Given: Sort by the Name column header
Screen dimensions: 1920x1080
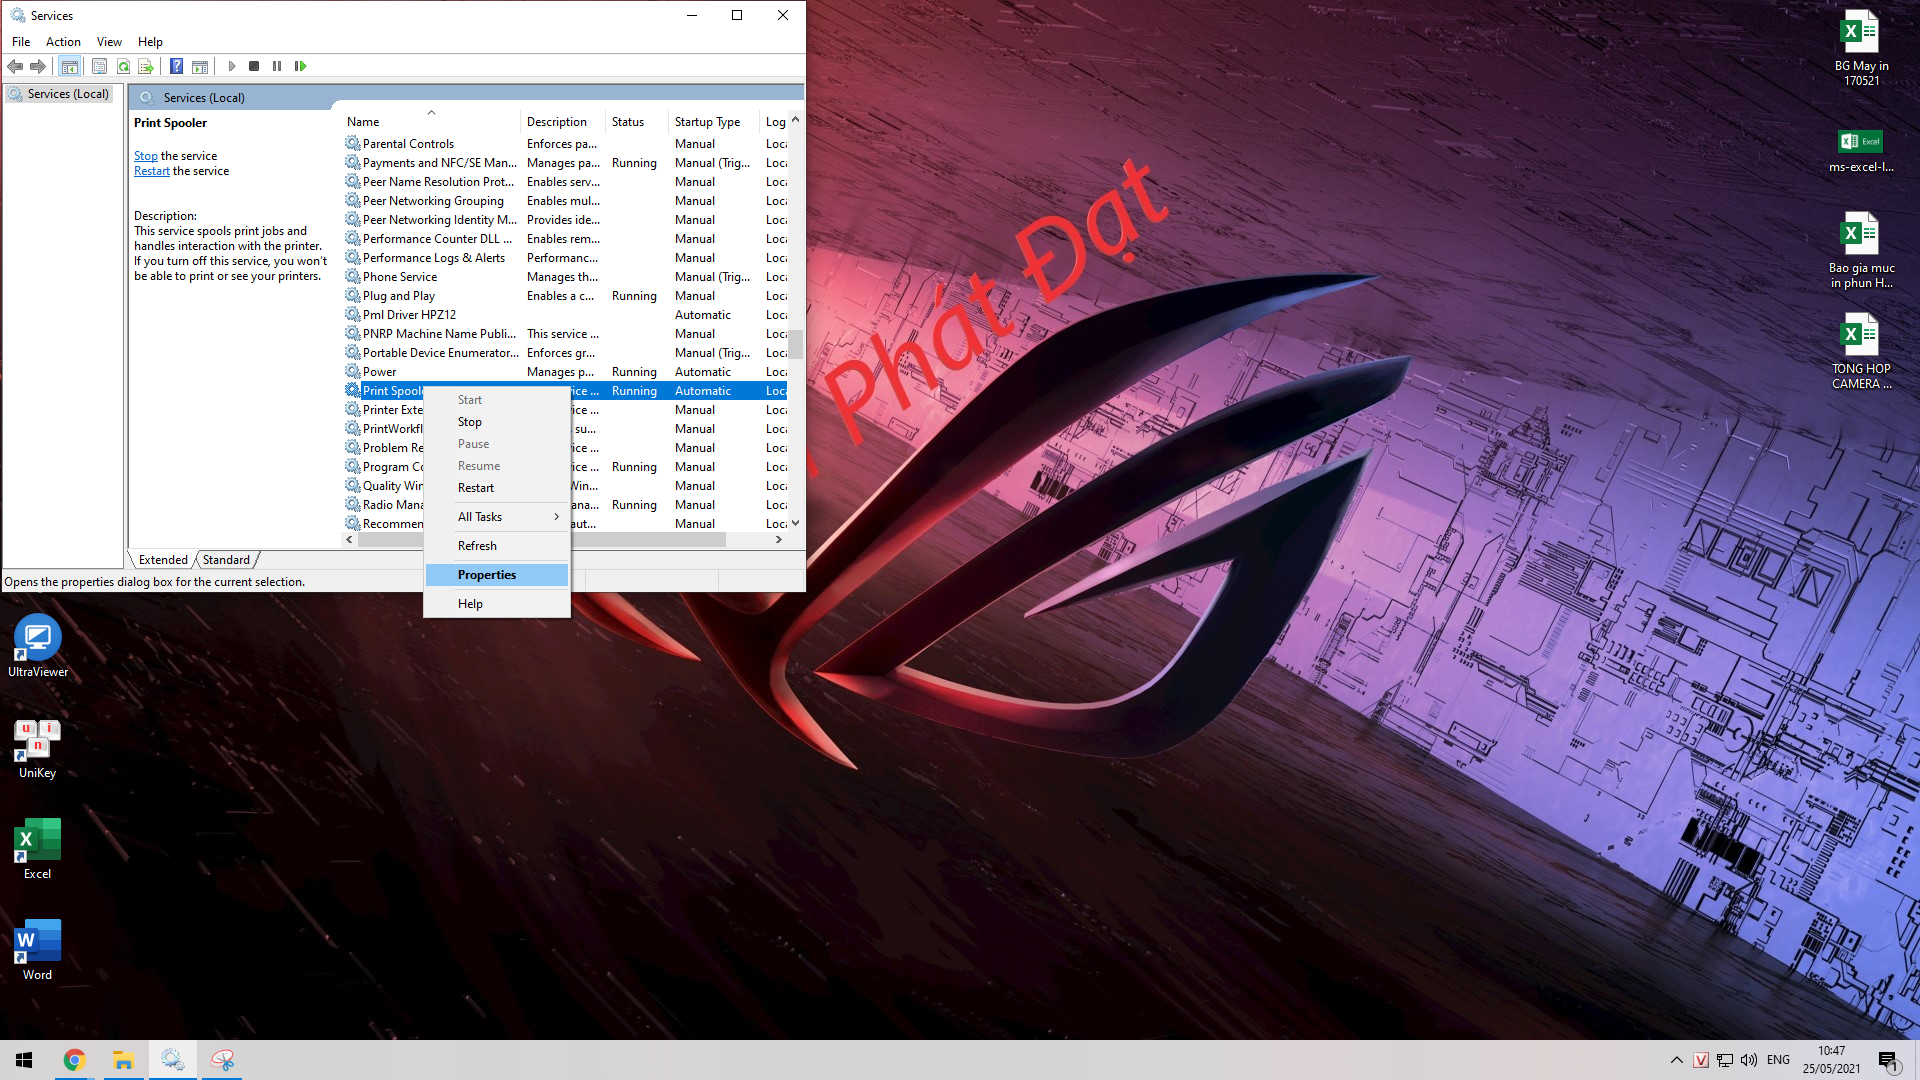Looking at the screenshot, I should (x=430, y=122).
